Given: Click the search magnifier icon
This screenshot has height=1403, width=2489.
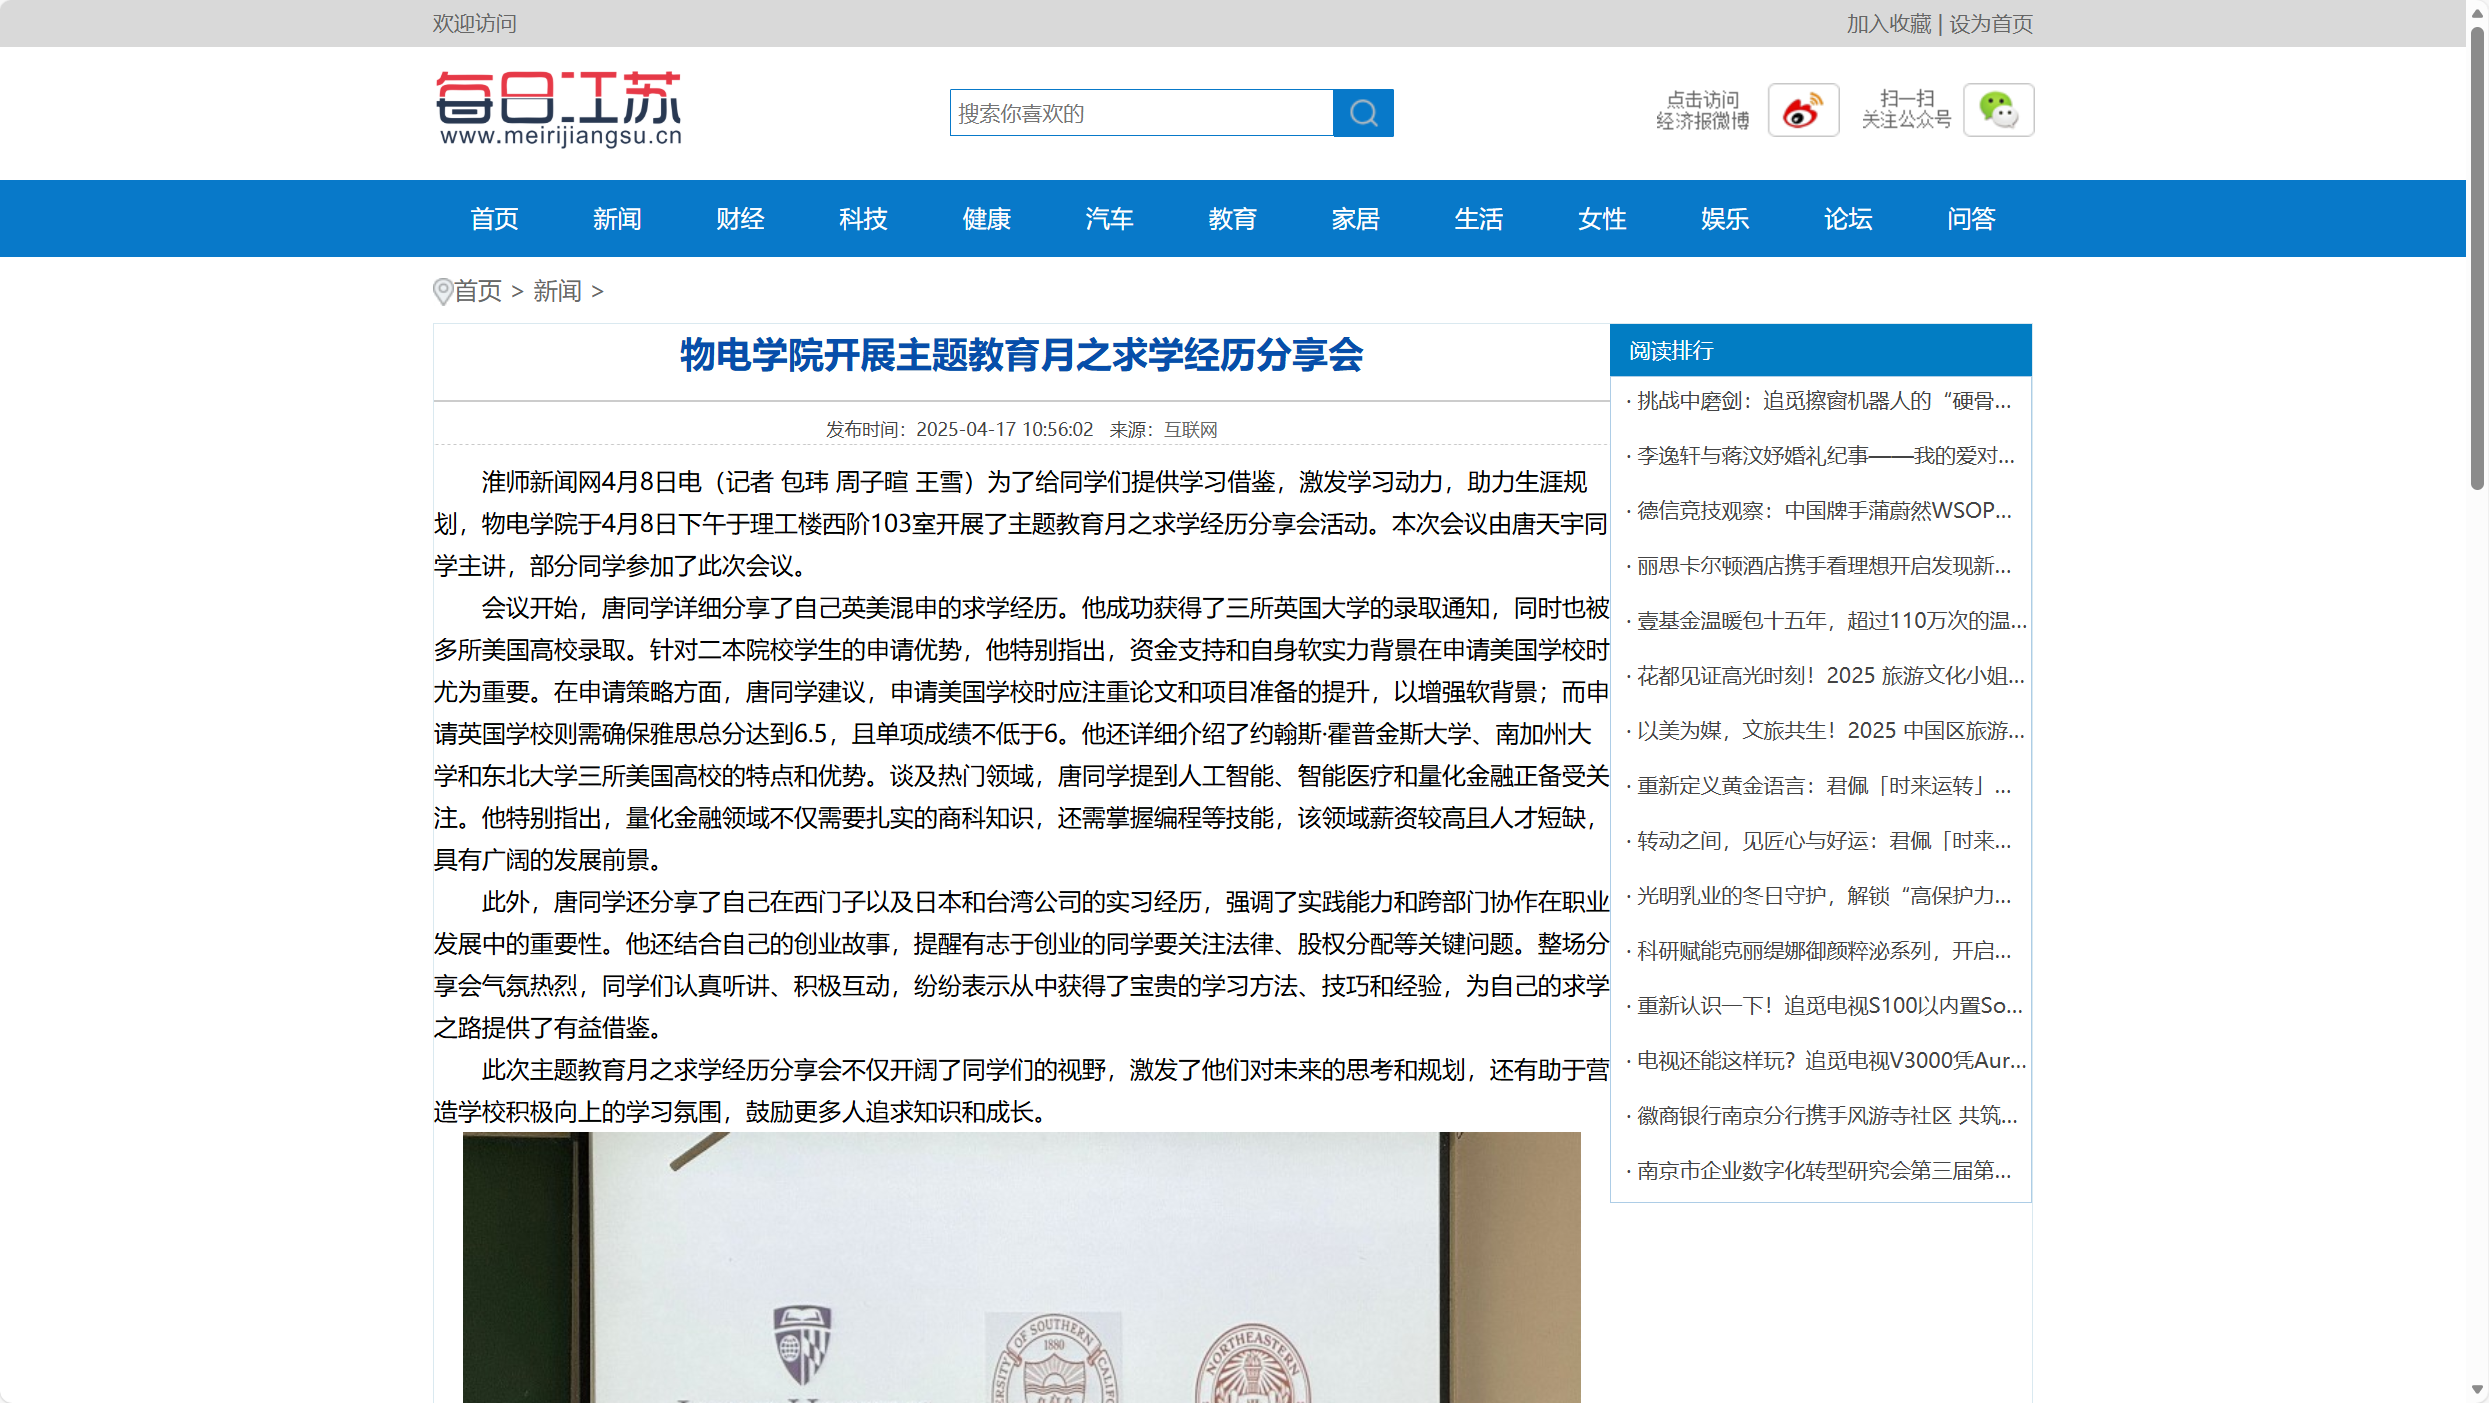Looking at the screenshot, I should pos(1362,113).
